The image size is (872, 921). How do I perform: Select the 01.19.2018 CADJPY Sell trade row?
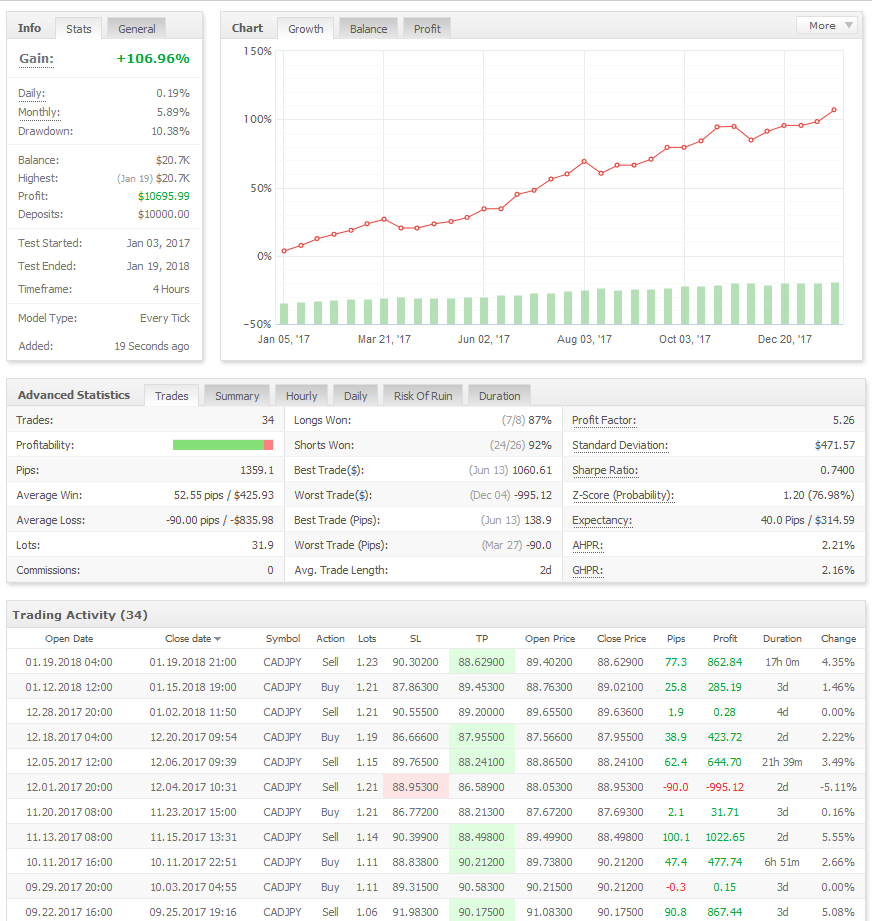pyautogui.click(x=435, y=662)
